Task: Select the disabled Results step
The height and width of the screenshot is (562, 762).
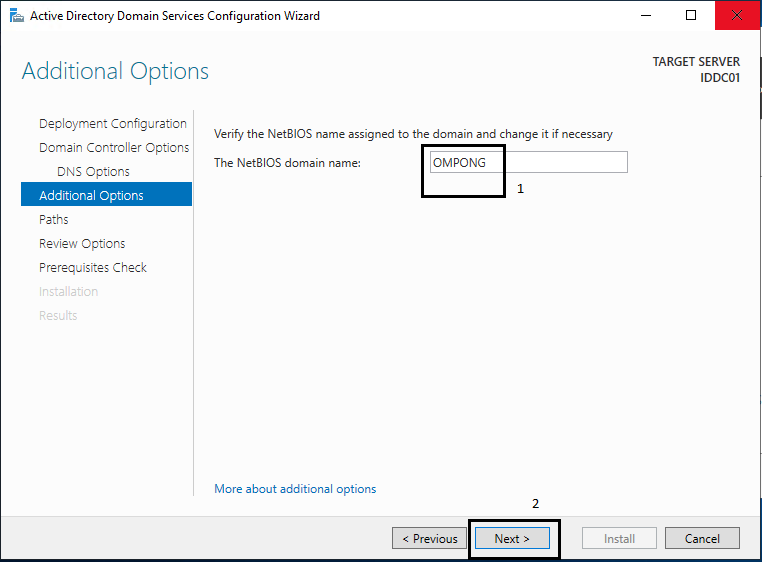Action: point(58,316)
